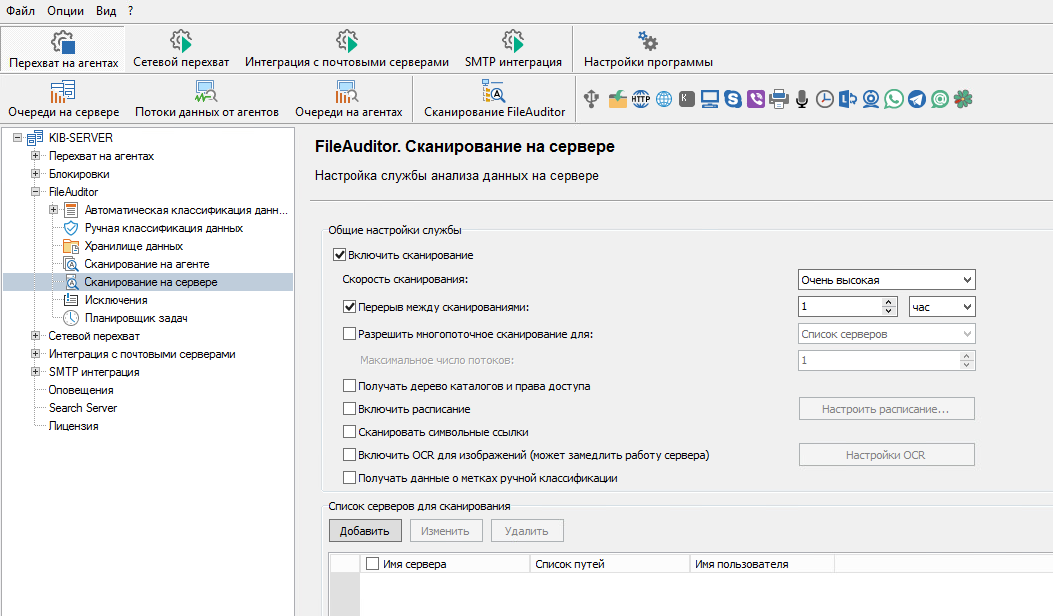The width and height of the screenshot is (1053, 616).
Task: Enable Включить OCR для изображений checkbox
Action: point(349,455)
